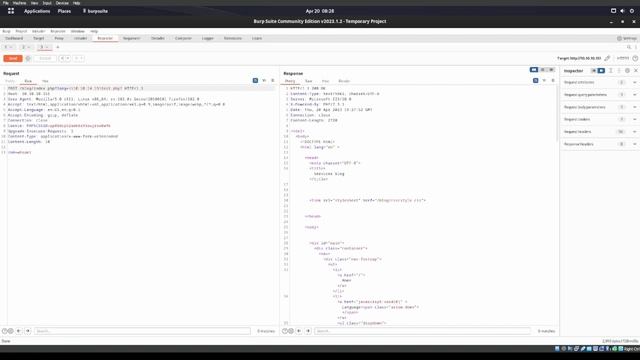Open the Project menu
Image resolution: width=640 pixels, height=360 pixels.
(x=21, y=31)
